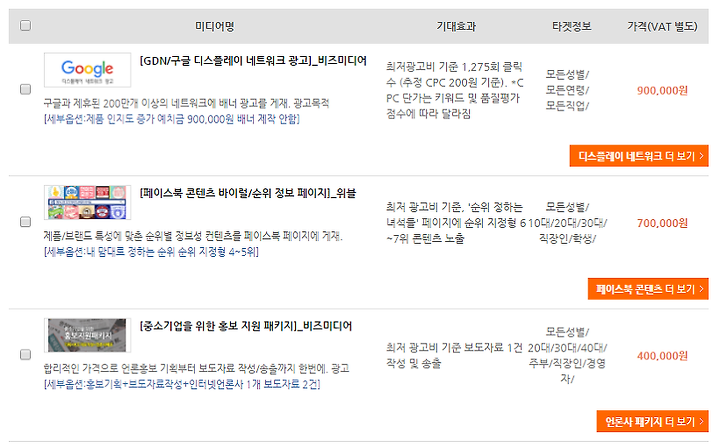Viewport: 720px width, 448px height.
Task: Click the 20대/30대/40대 target info
Action: [x=567, y=355]
